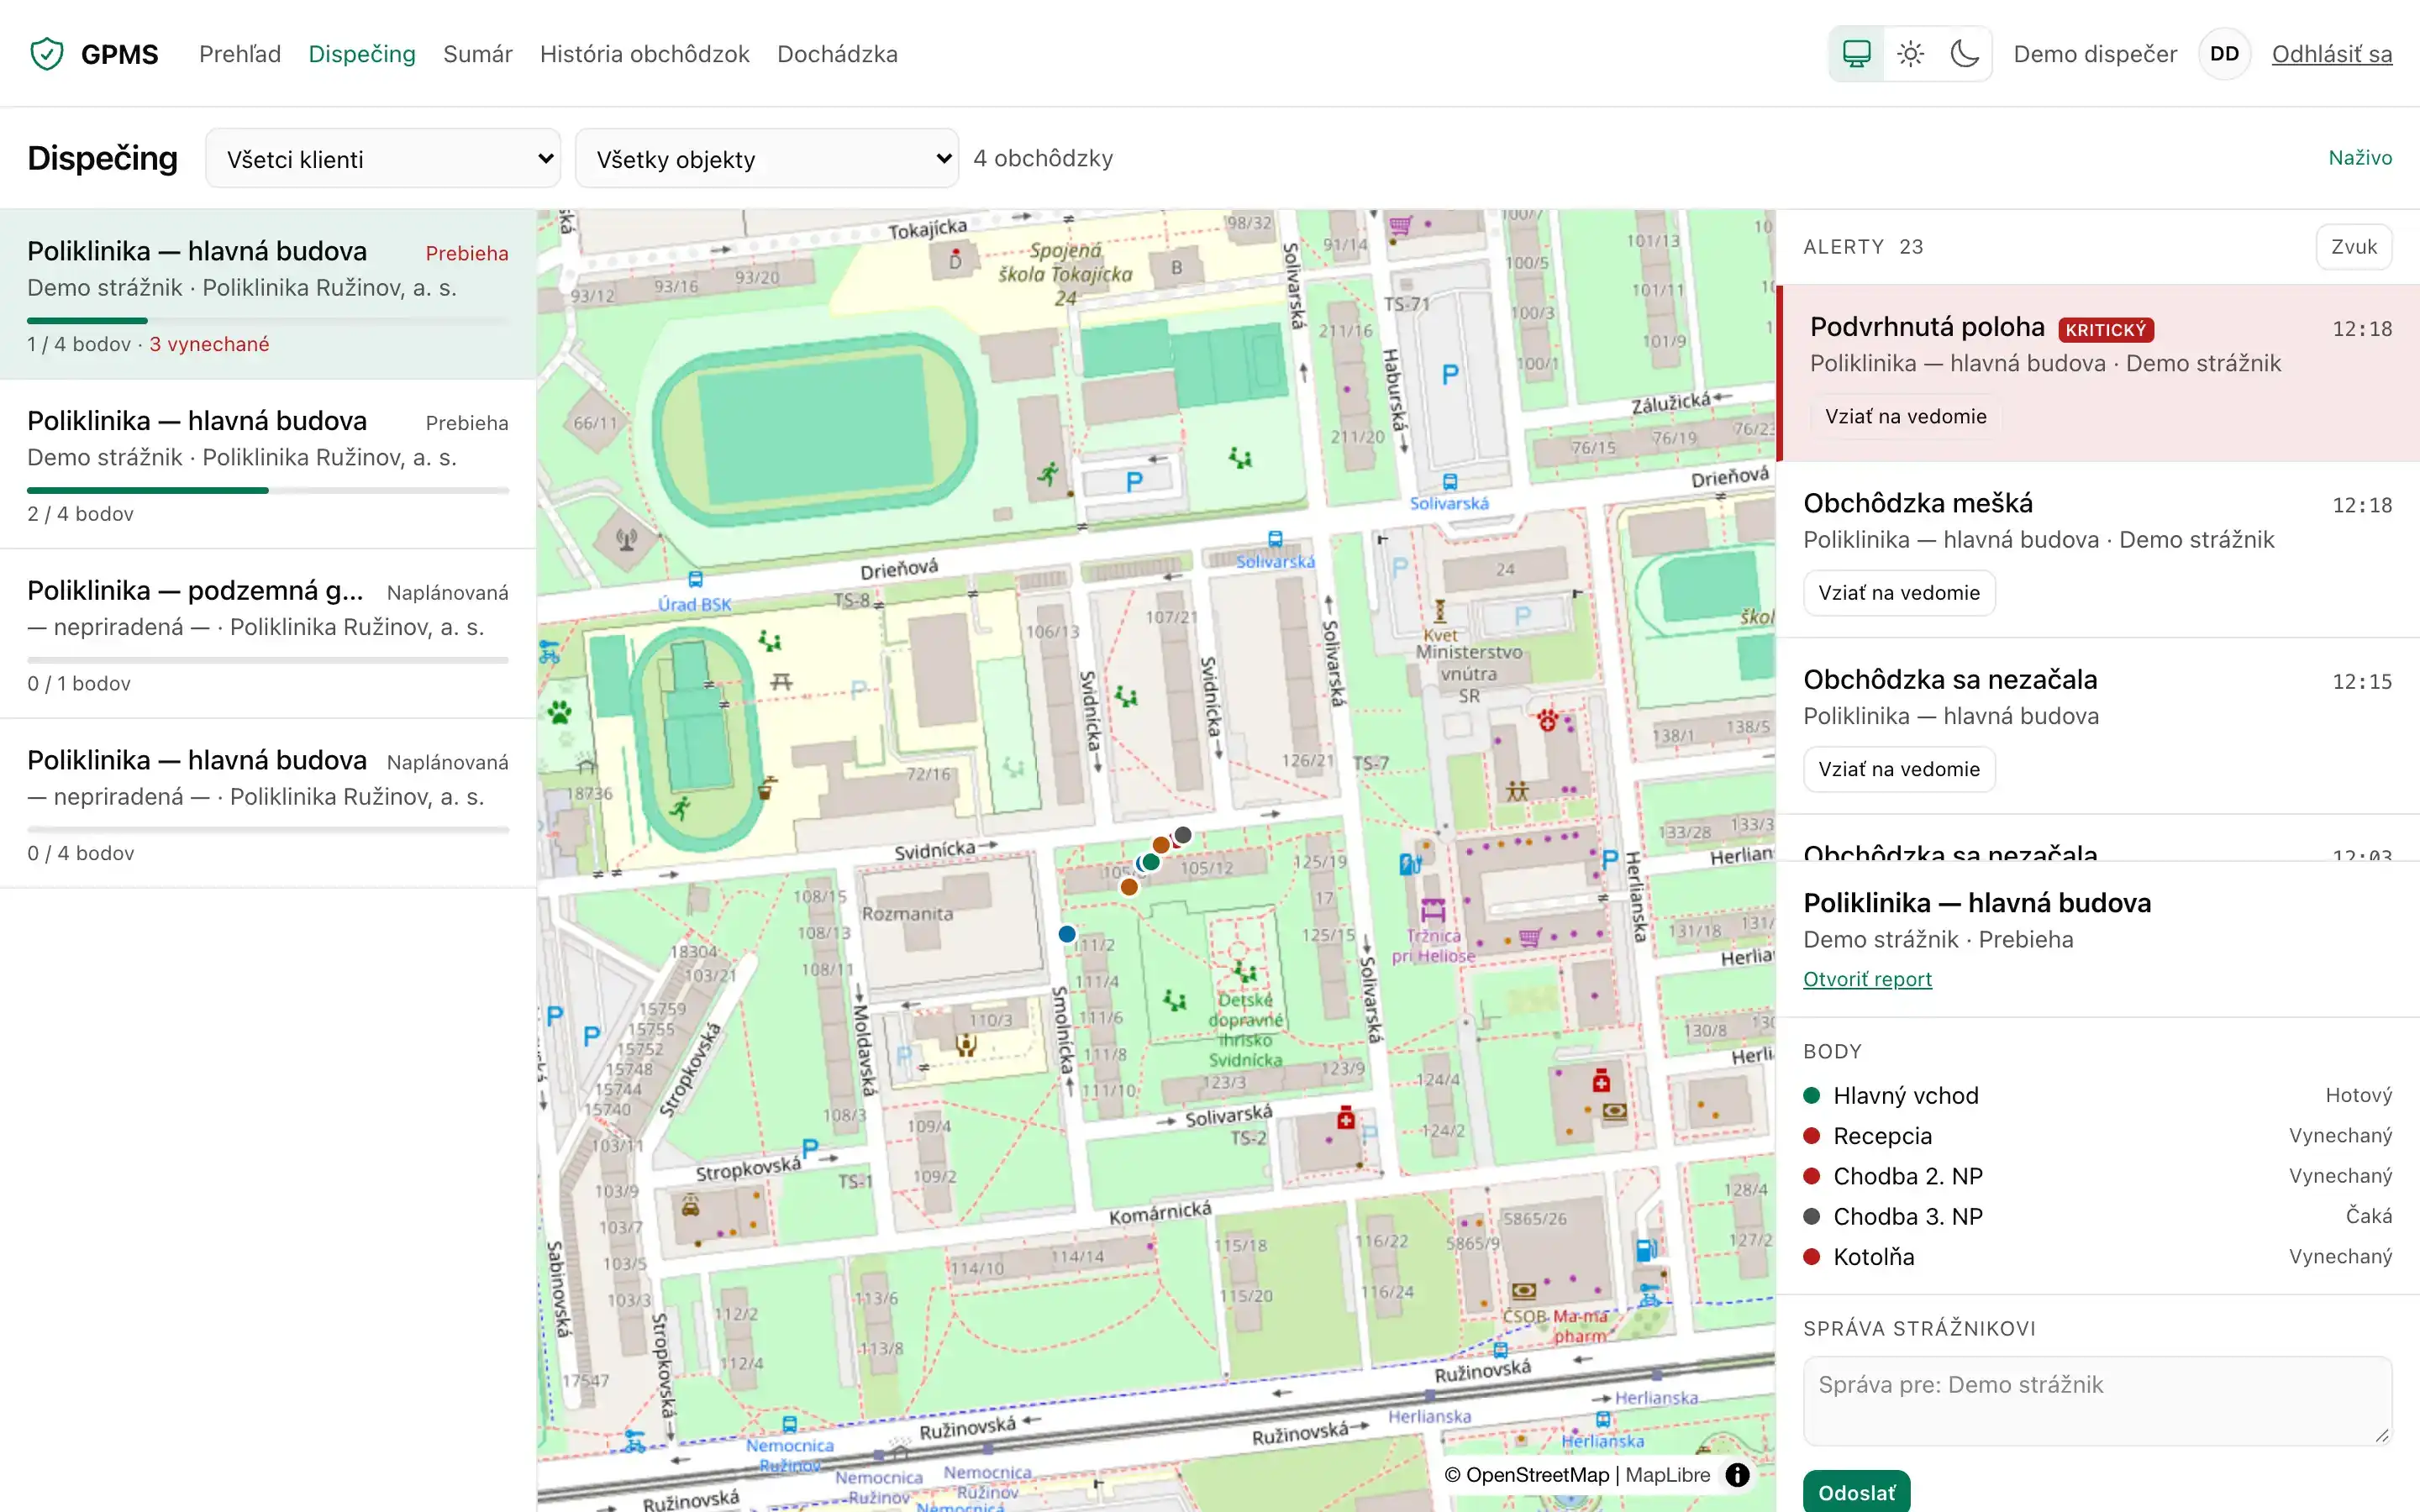
Task: Click progress bar of 1 / 4 bodov patrol
Action: point(268,321)
